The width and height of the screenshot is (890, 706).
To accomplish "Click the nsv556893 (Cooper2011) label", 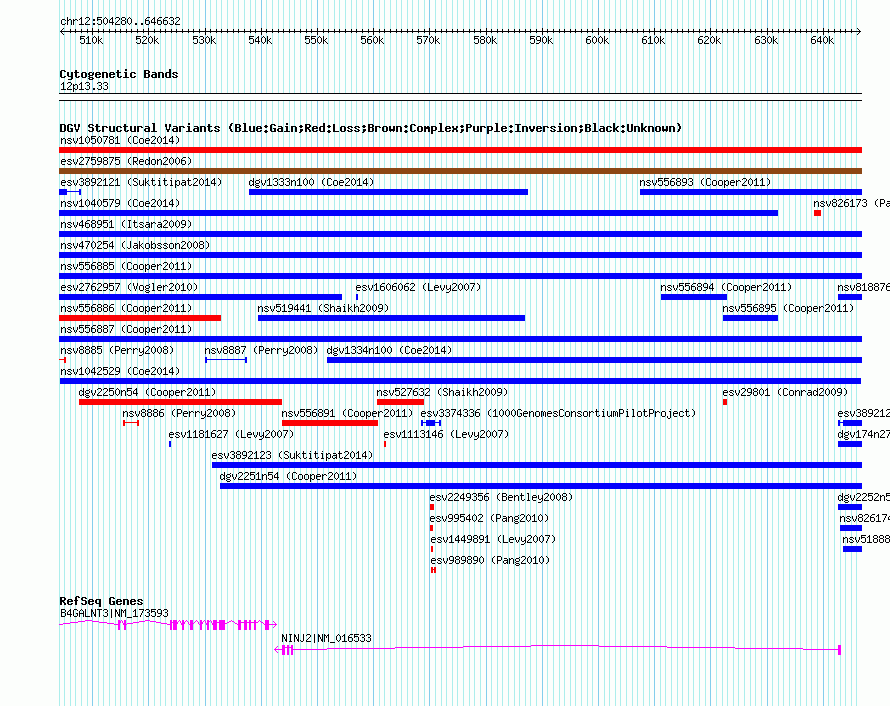I will click(x=705, y=182).
